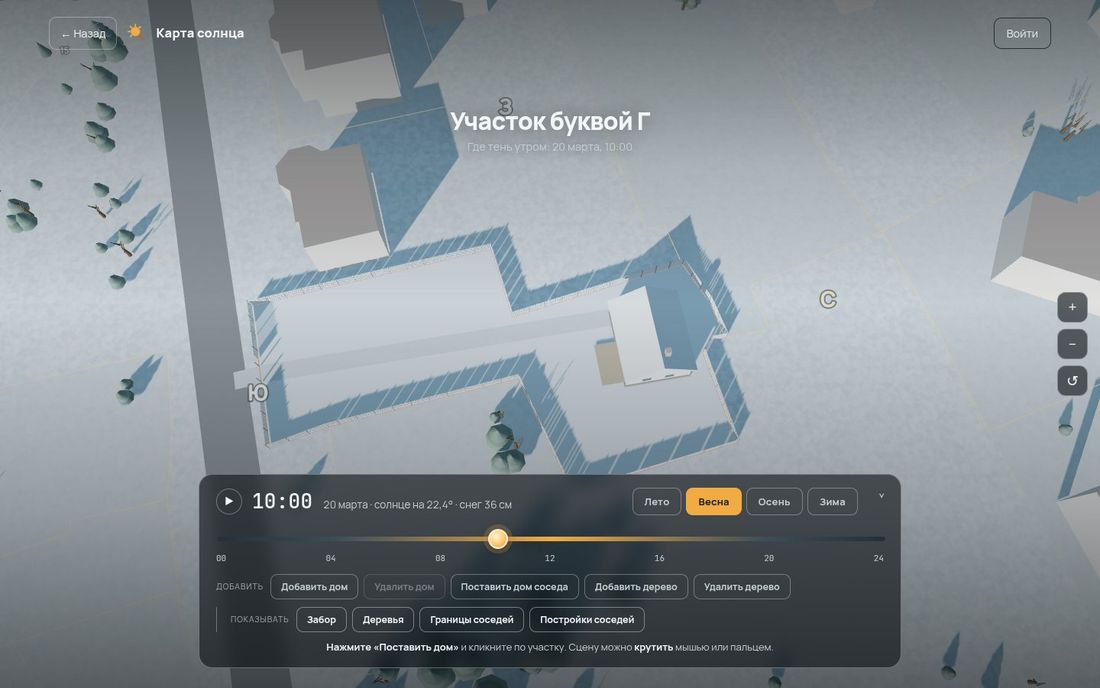1100x688 pixels.
Task: Toggle the Забор visibility
Action: coord(321,619)
